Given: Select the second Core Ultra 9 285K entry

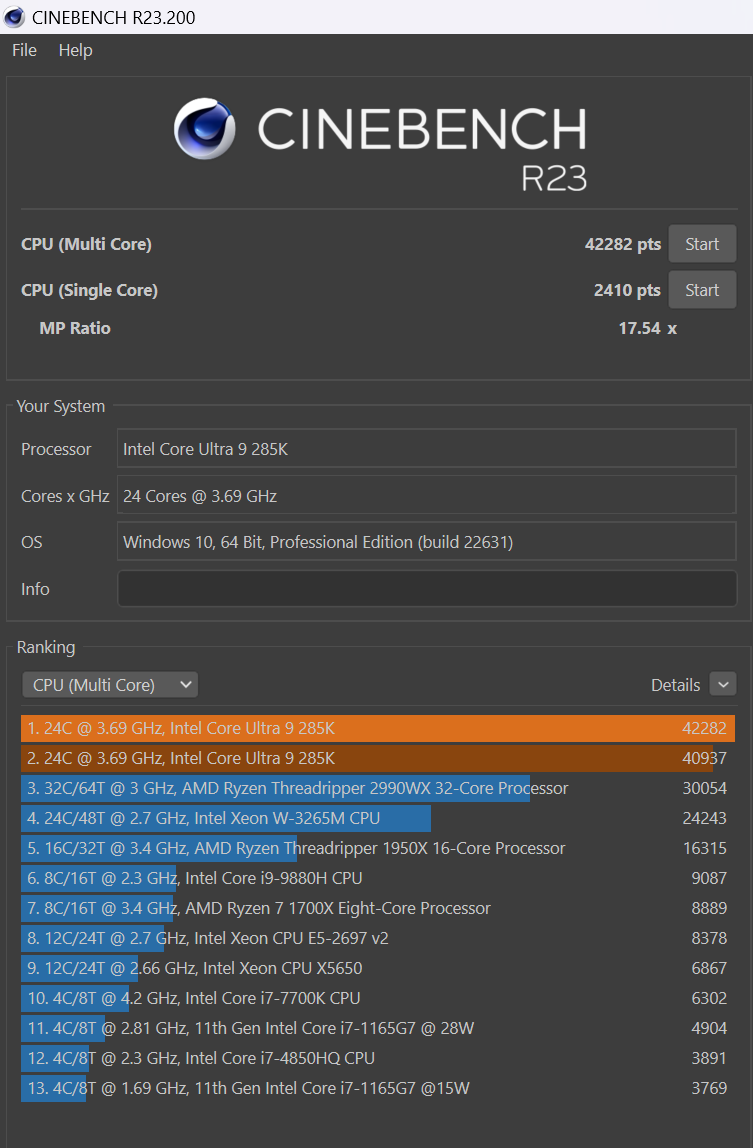Looking at the screenshot, I should pos(377,758).
